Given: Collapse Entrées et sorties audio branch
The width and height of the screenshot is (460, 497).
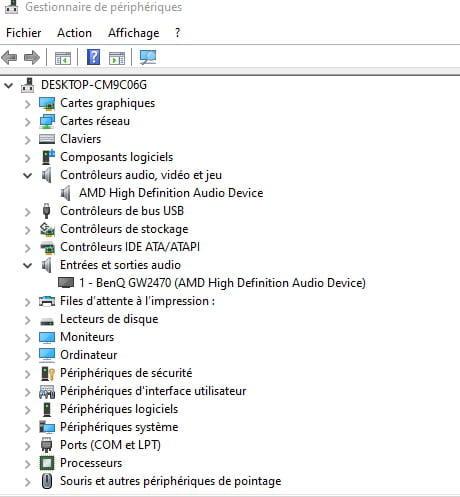Looking at the screenshot, I should pos(28,265).
